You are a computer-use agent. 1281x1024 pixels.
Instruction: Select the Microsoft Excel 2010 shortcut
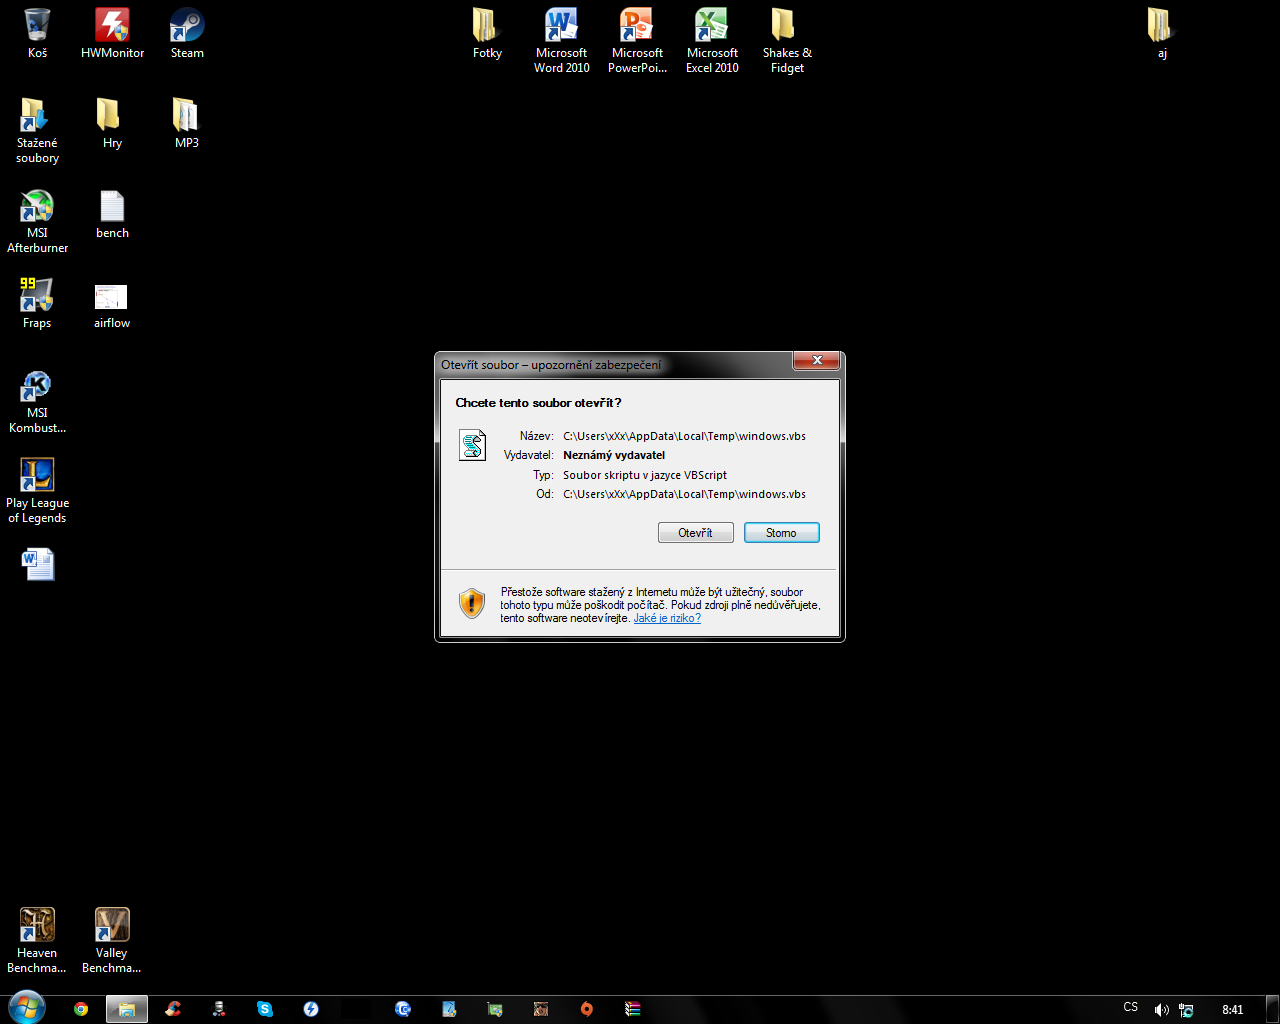pyautogui.click(x=712, y=41)
